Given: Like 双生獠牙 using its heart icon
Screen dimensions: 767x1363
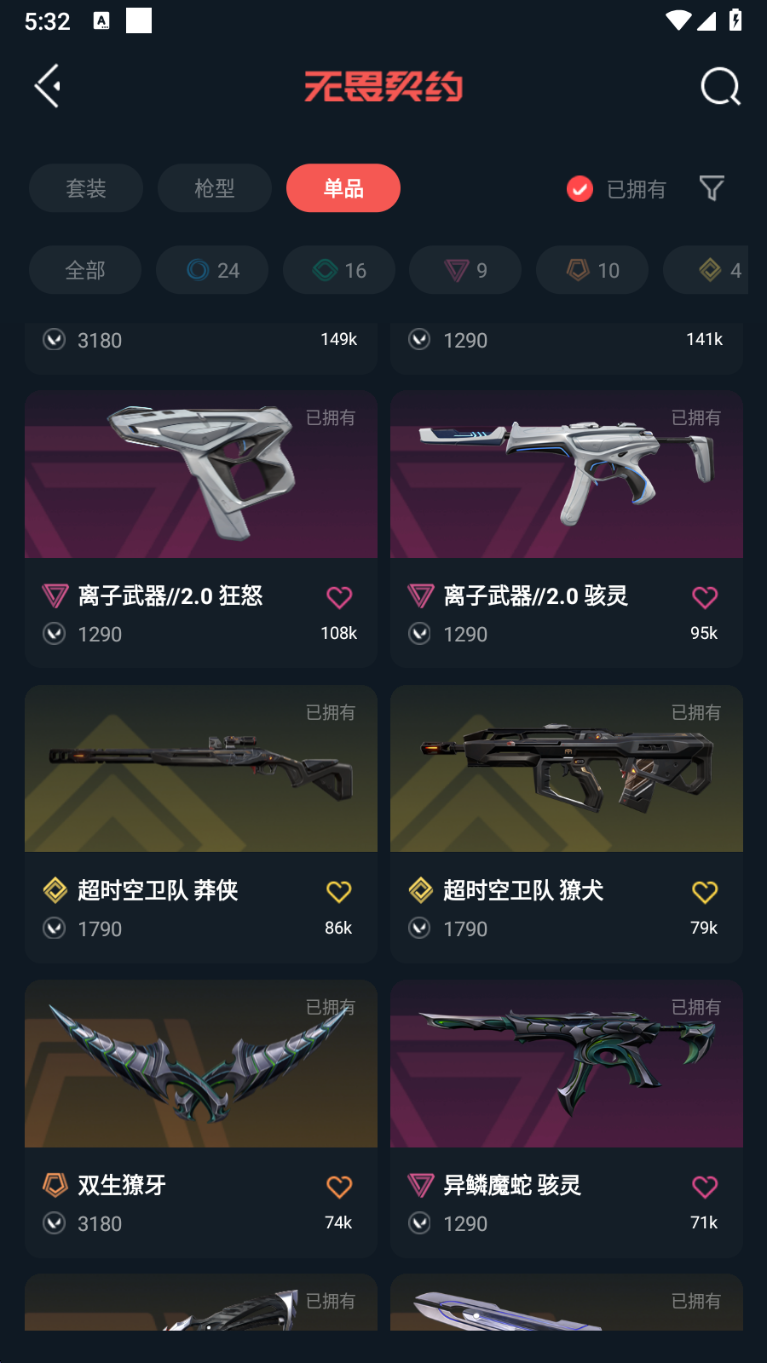Looking at the screenshot, I should pyautogui.click(x=339, y=1186).
